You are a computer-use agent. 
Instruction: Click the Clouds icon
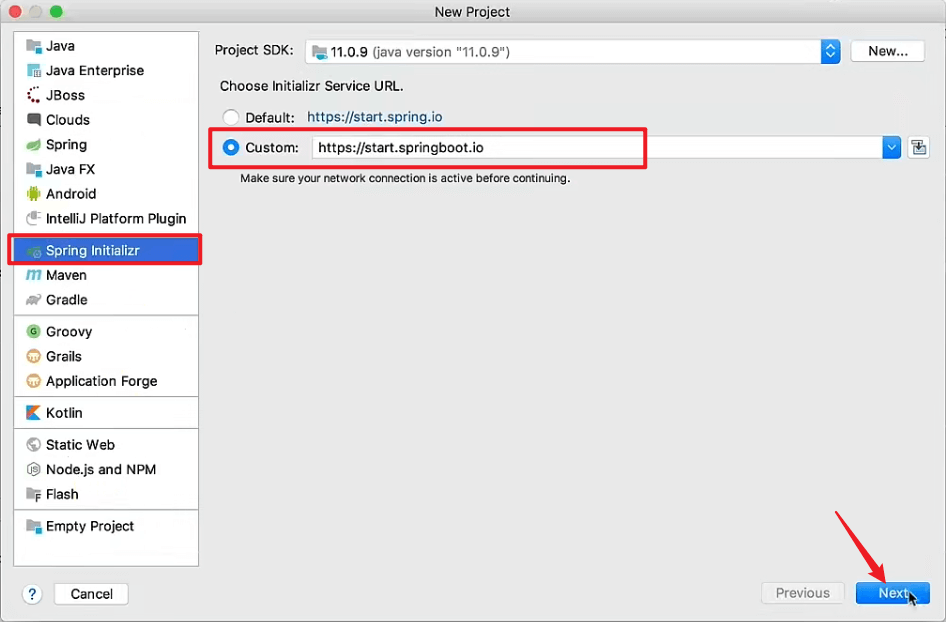(34, 119)
